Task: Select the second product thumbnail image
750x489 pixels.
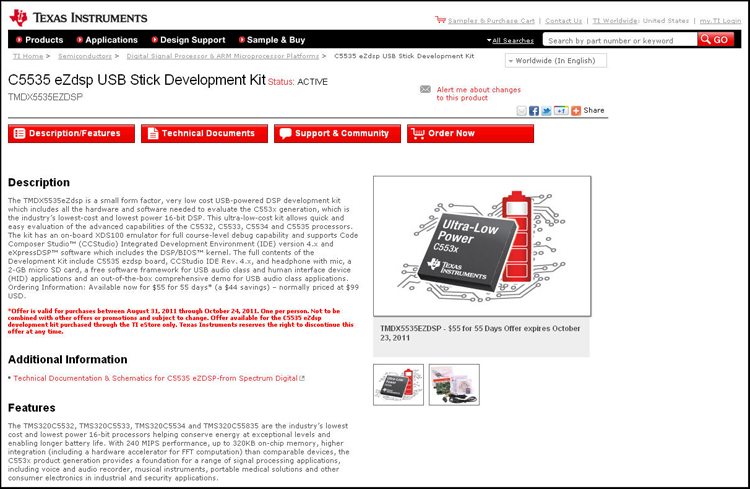Action: point(453,384)
